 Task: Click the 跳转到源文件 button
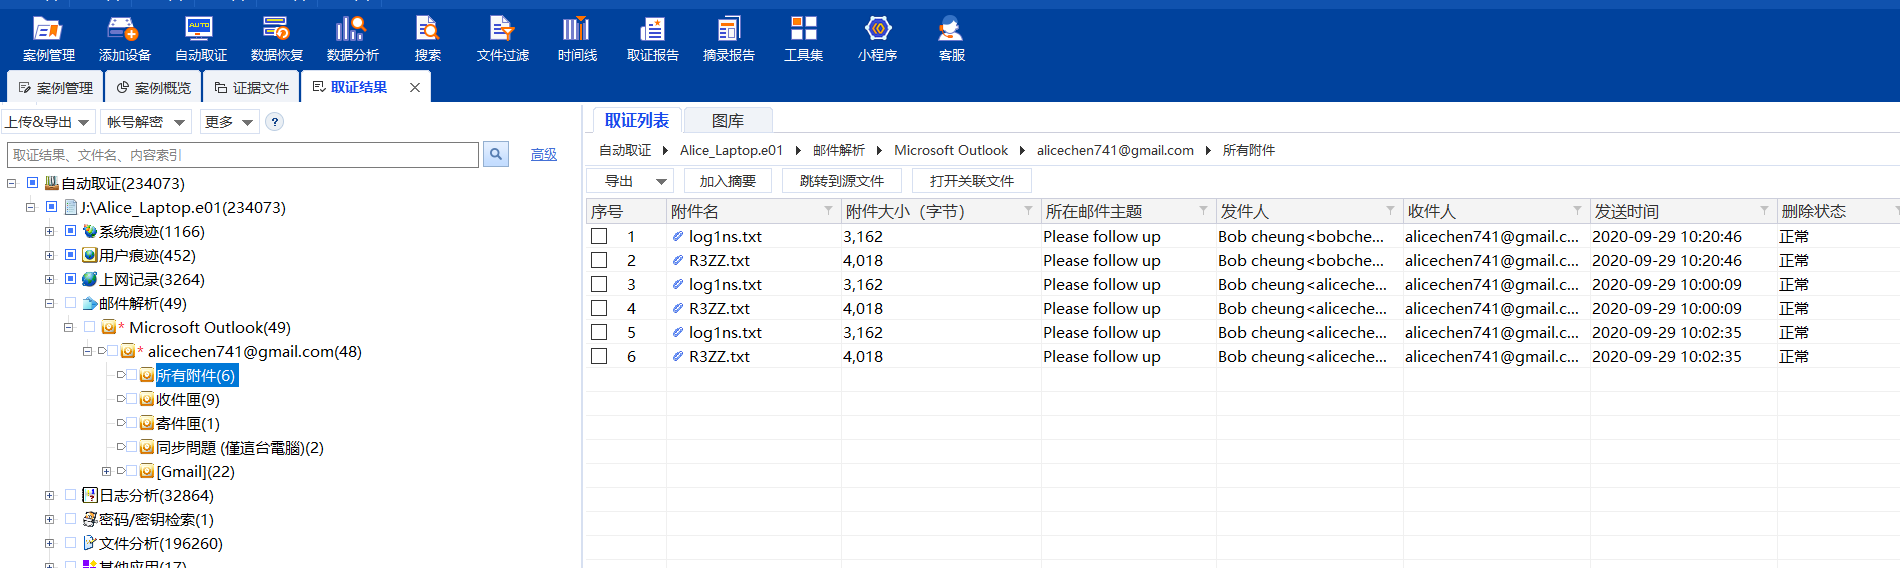pos(842,181)
